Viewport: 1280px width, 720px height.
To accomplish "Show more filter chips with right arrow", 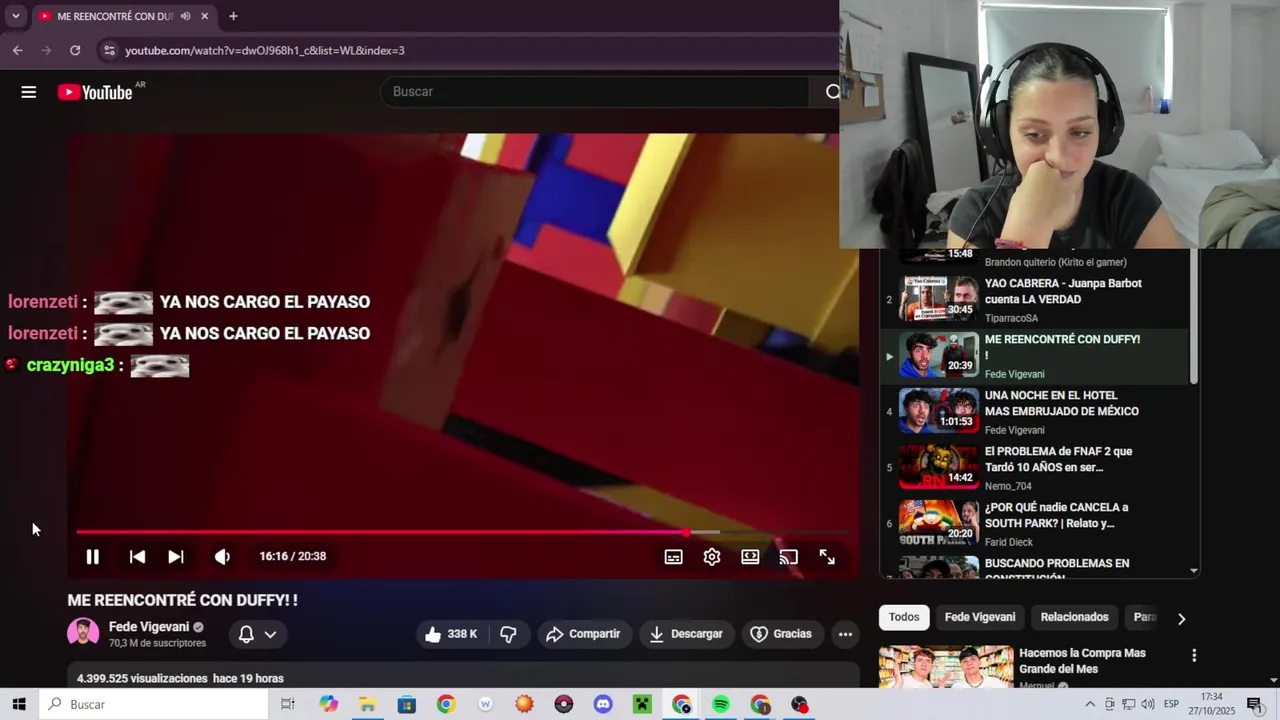I will pos(1181,619).
